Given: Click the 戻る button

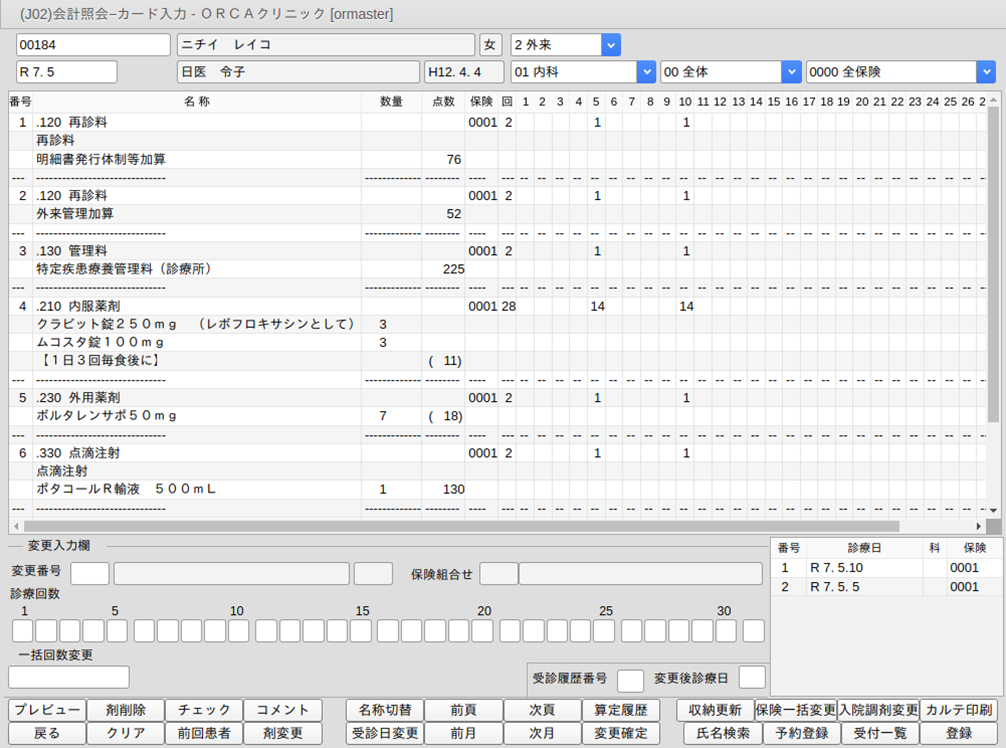Looking at the screenshot, I should tap(47, 733).
